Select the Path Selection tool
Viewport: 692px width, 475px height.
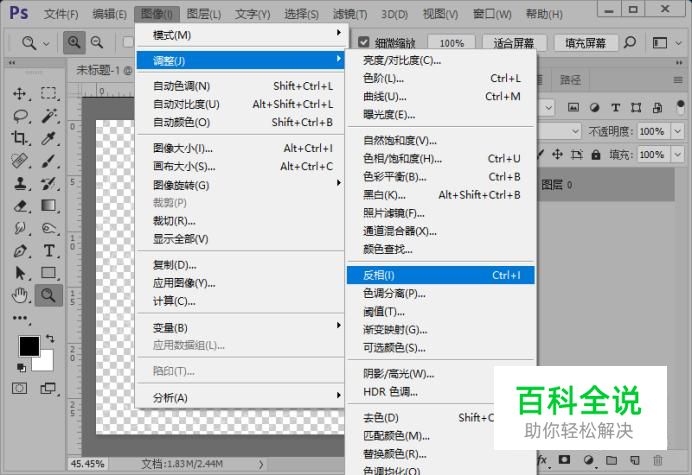20,273
